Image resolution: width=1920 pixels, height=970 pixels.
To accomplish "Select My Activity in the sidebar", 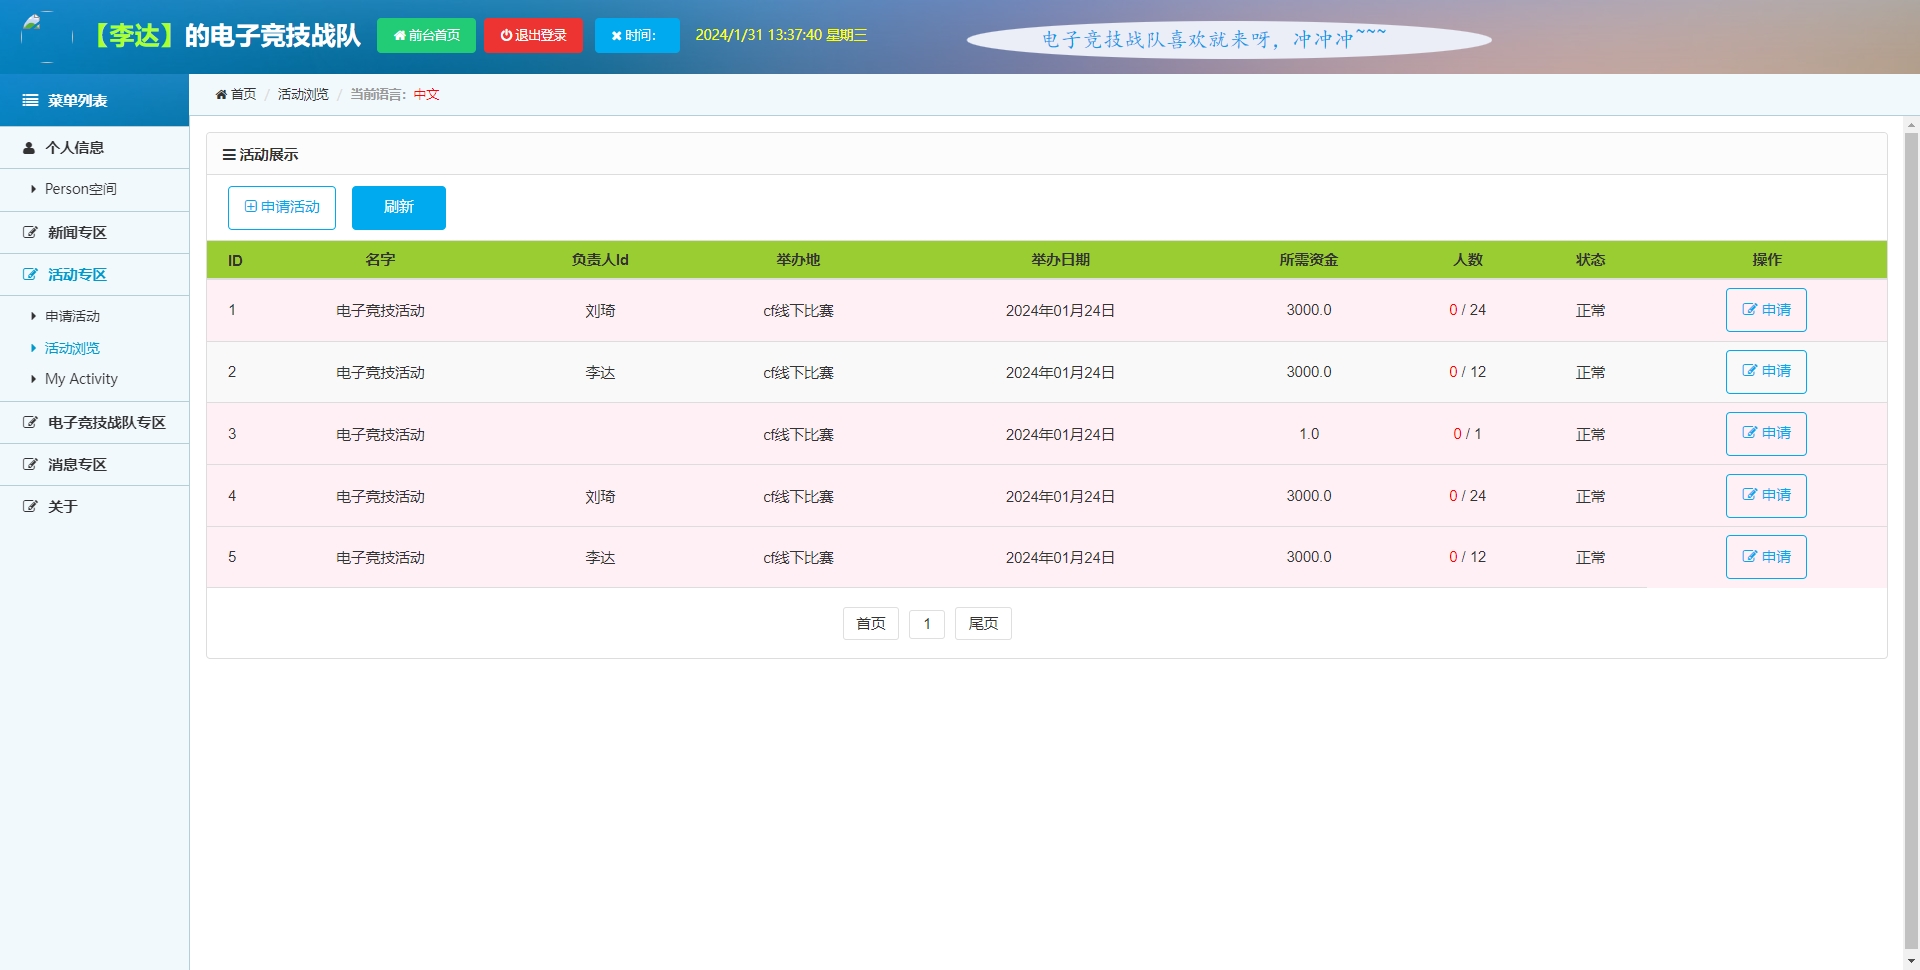I will [x=81, y=379].
